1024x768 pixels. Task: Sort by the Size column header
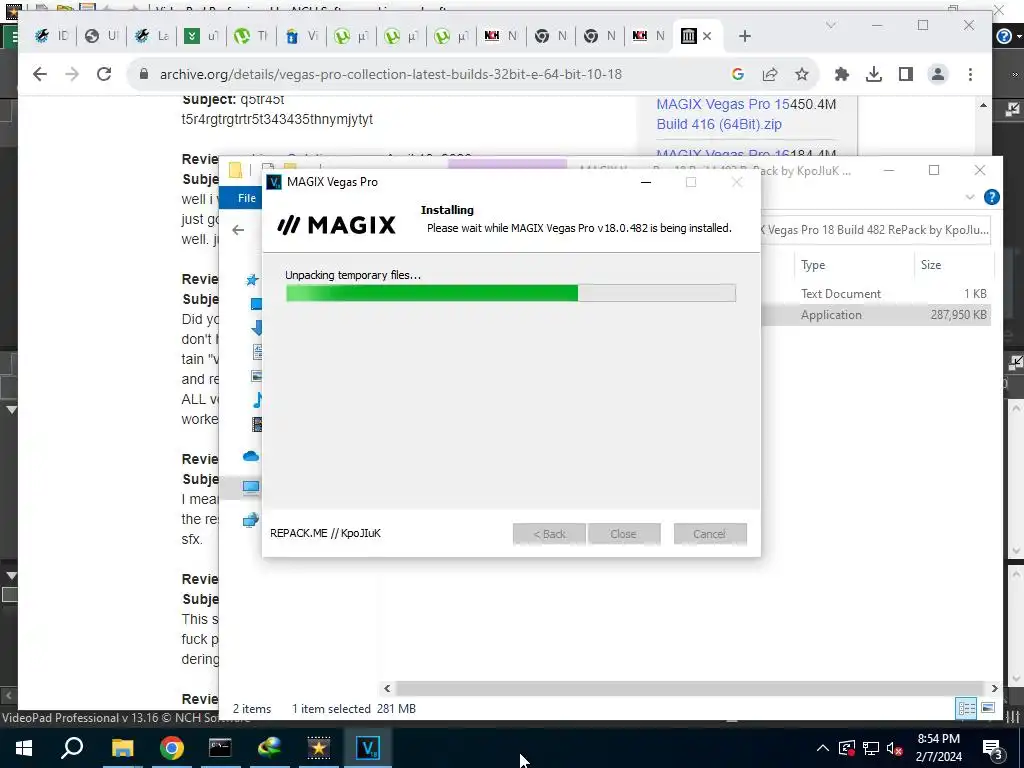(x=931, y=264)
